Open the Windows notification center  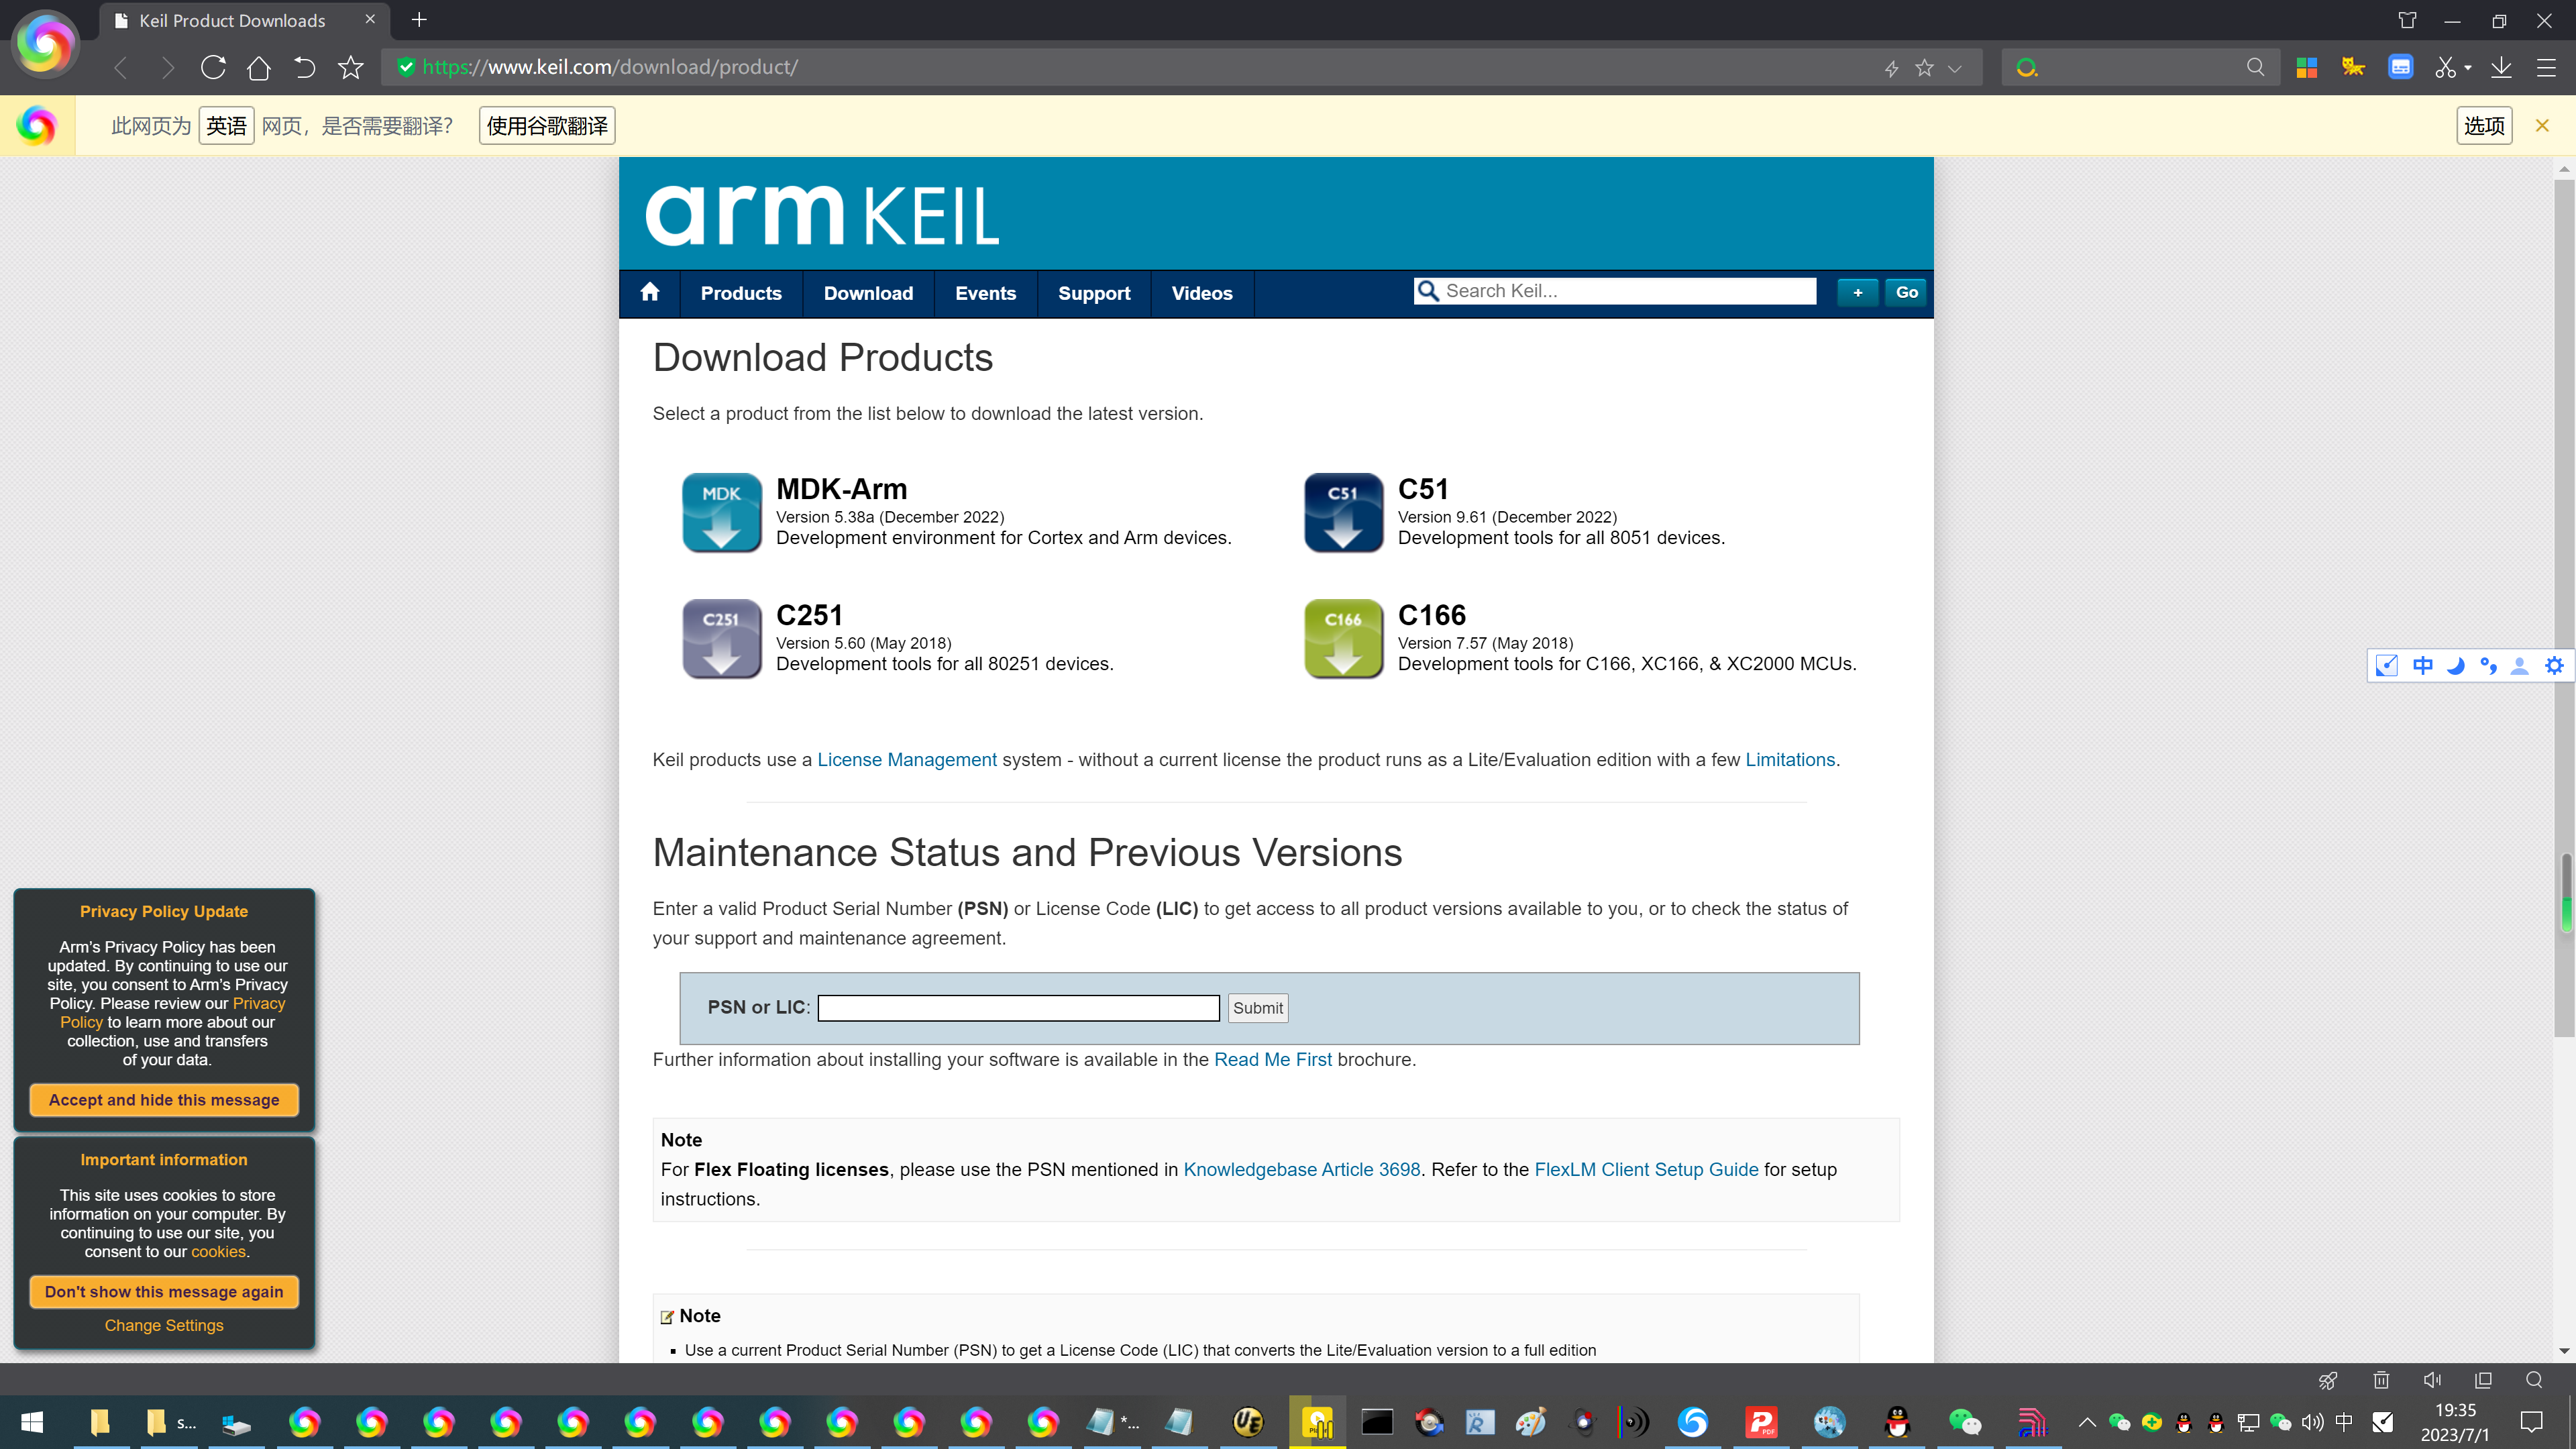point(2531,1422)
